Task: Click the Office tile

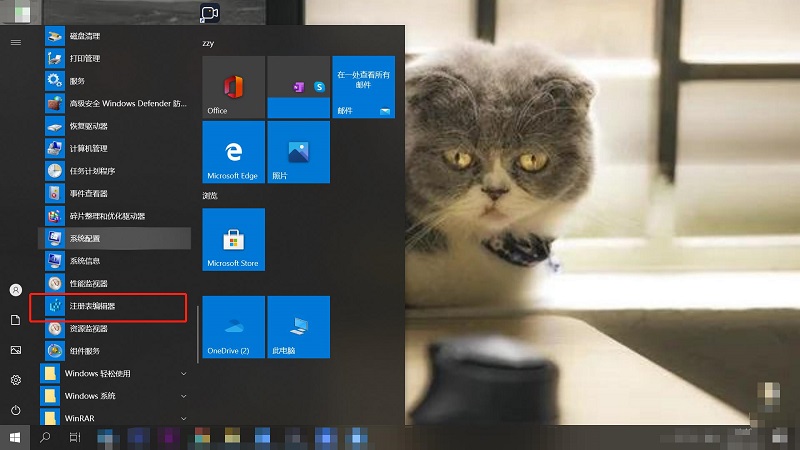Action: tap(233, 87)
